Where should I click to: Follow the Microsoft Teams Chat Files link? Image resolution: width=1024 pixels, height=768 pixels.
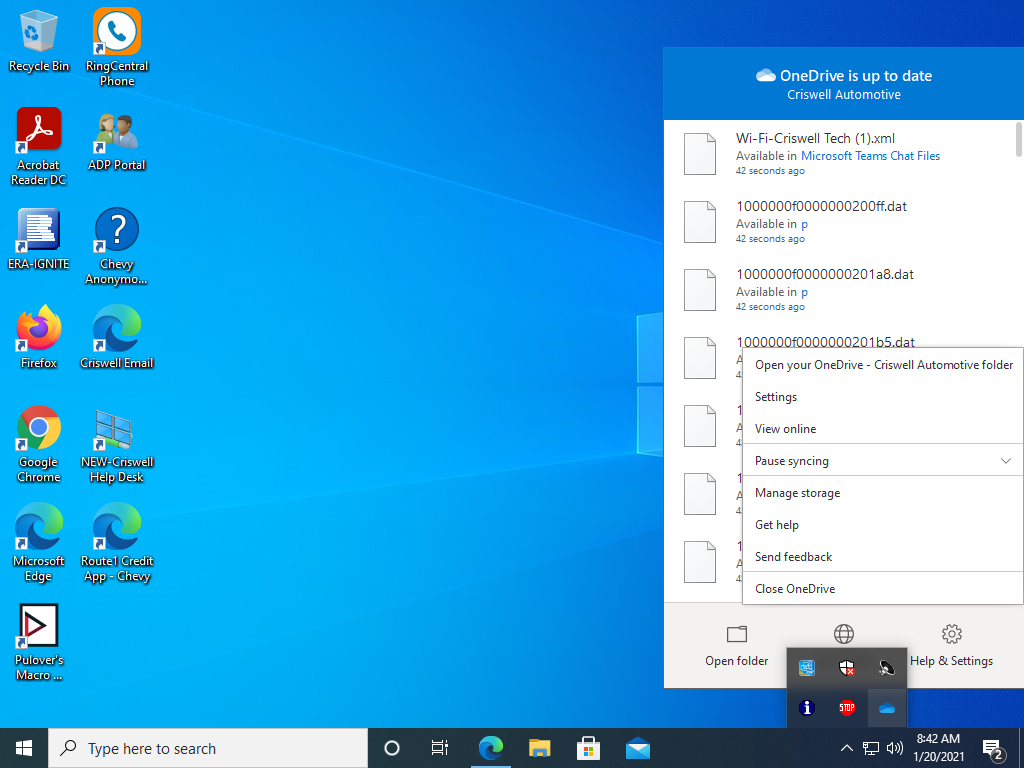[x=871, y=156]
